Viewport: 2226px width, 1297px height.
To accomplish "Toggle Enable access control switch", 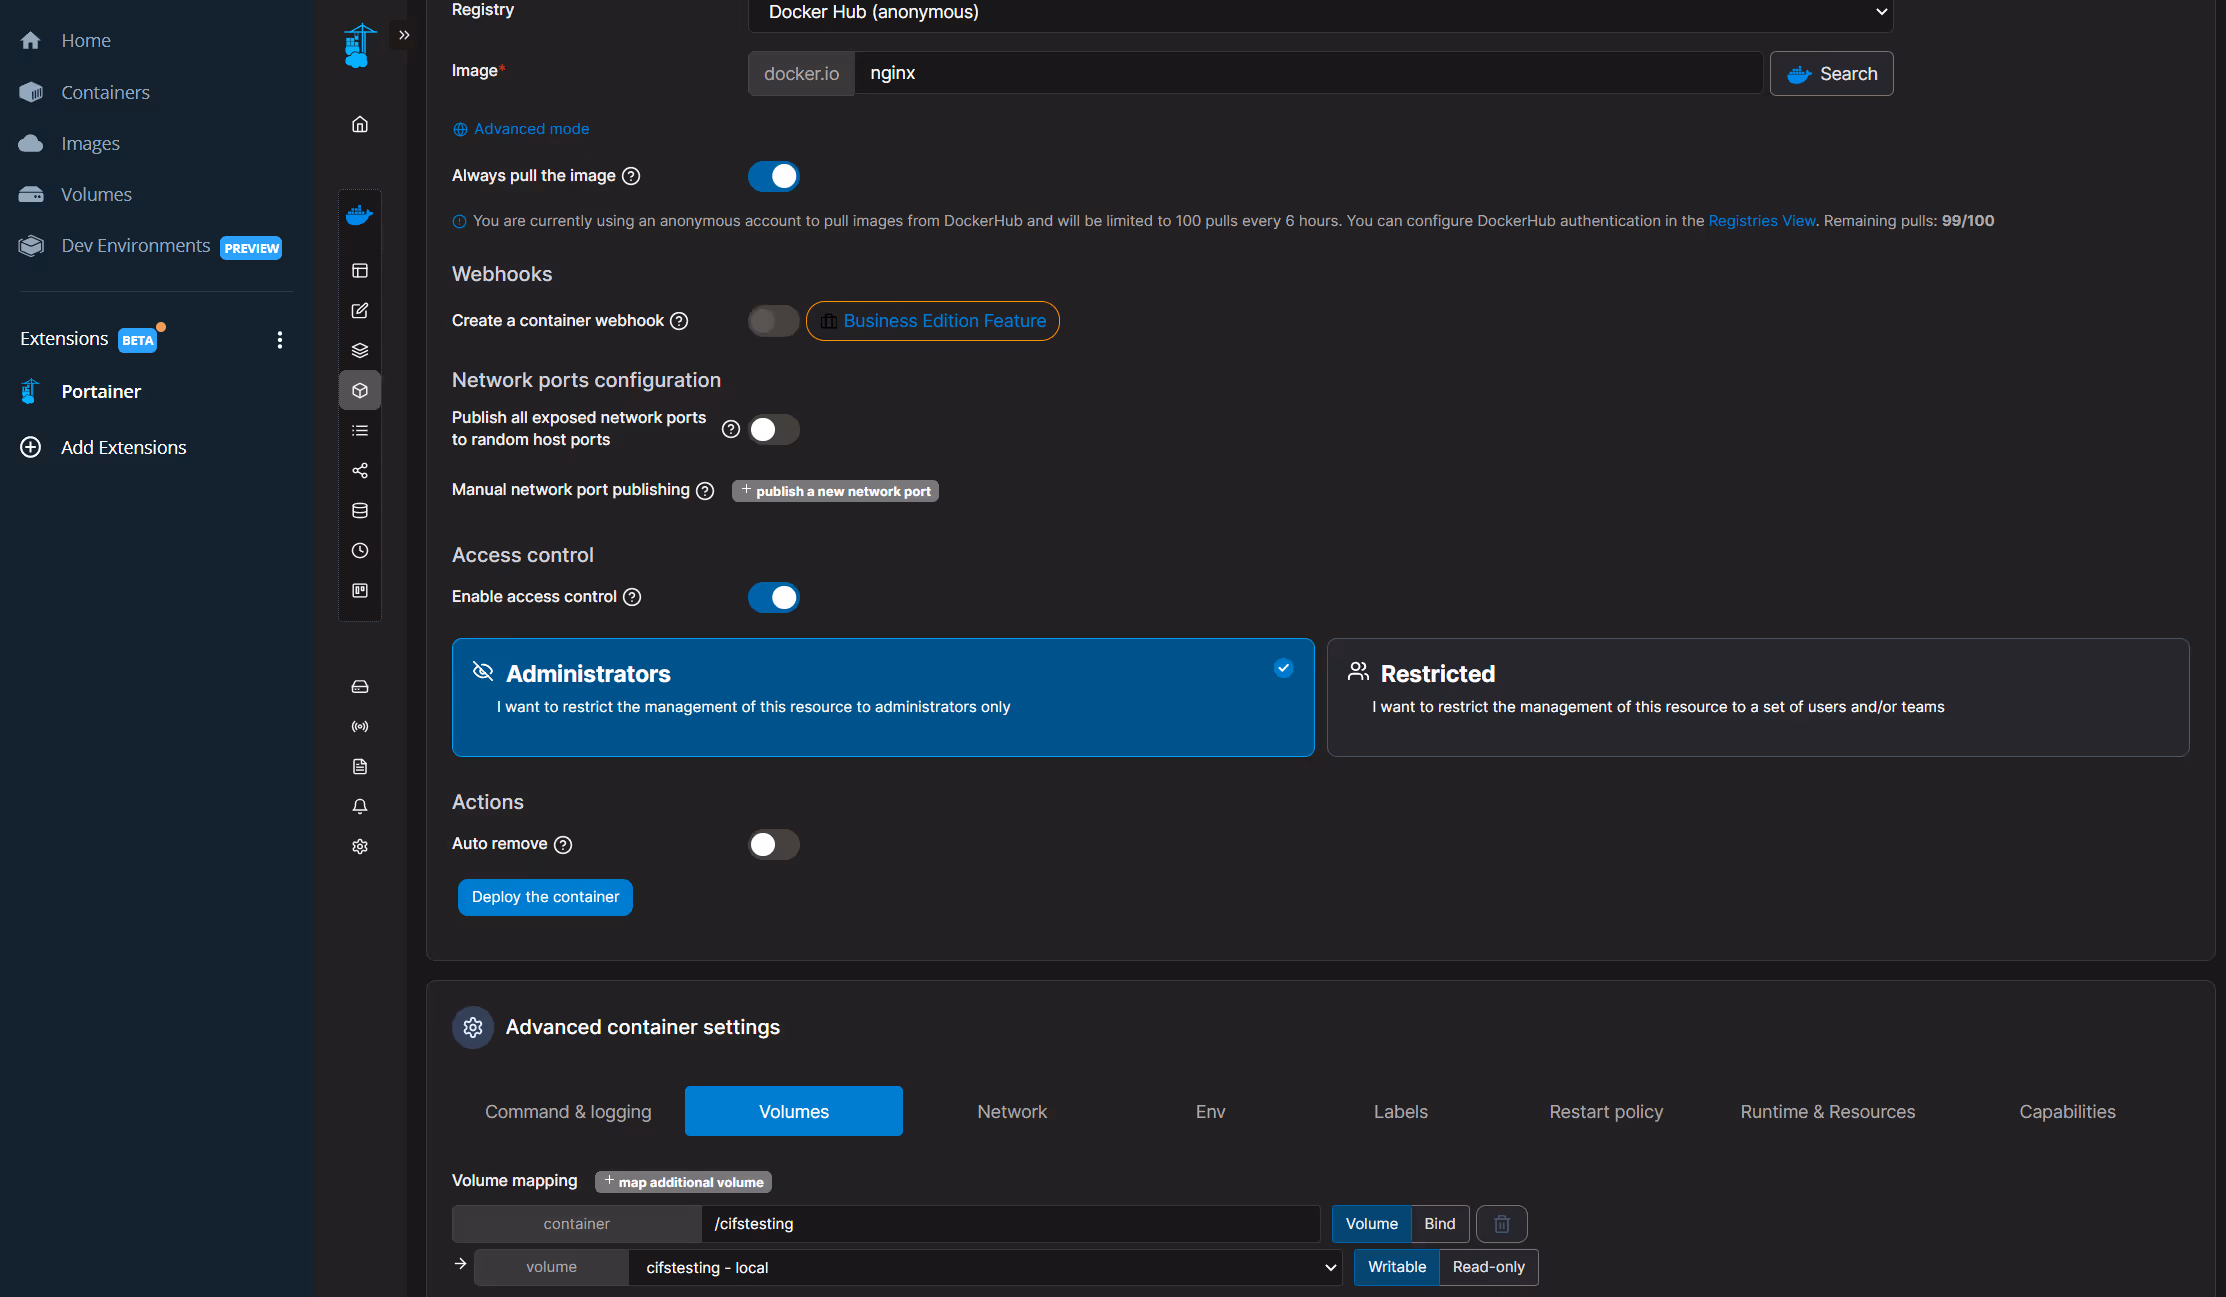I will [773, 597].
